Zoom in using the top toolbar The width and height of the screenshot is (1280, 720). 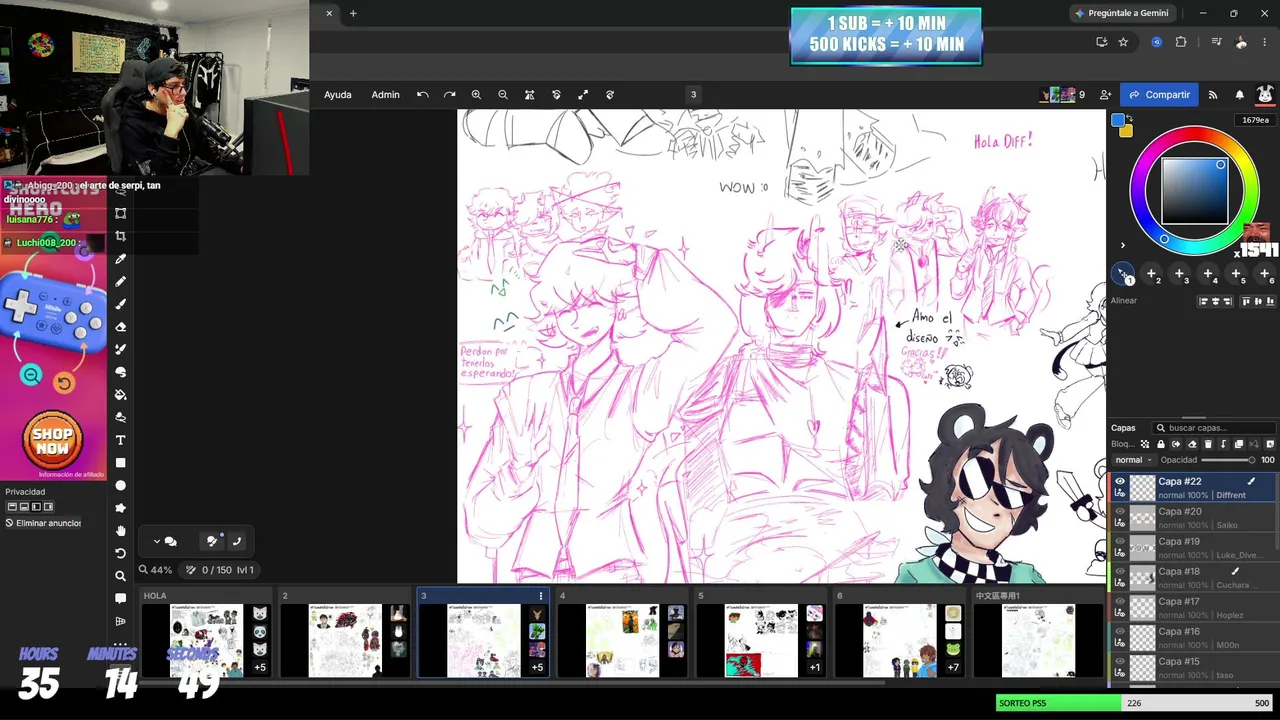click(x=476, y=95)
